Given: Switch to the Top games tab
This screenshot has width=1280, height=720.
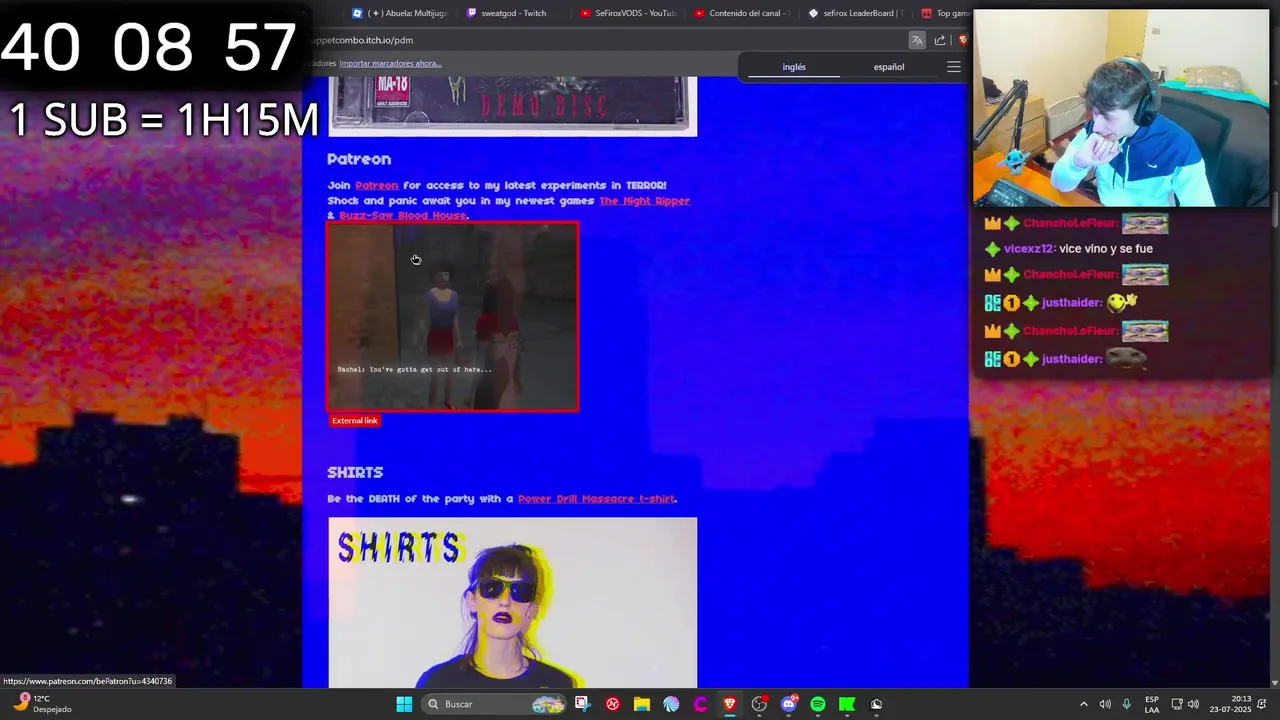Looking at the screenshot, I should (x=945, y=13).
